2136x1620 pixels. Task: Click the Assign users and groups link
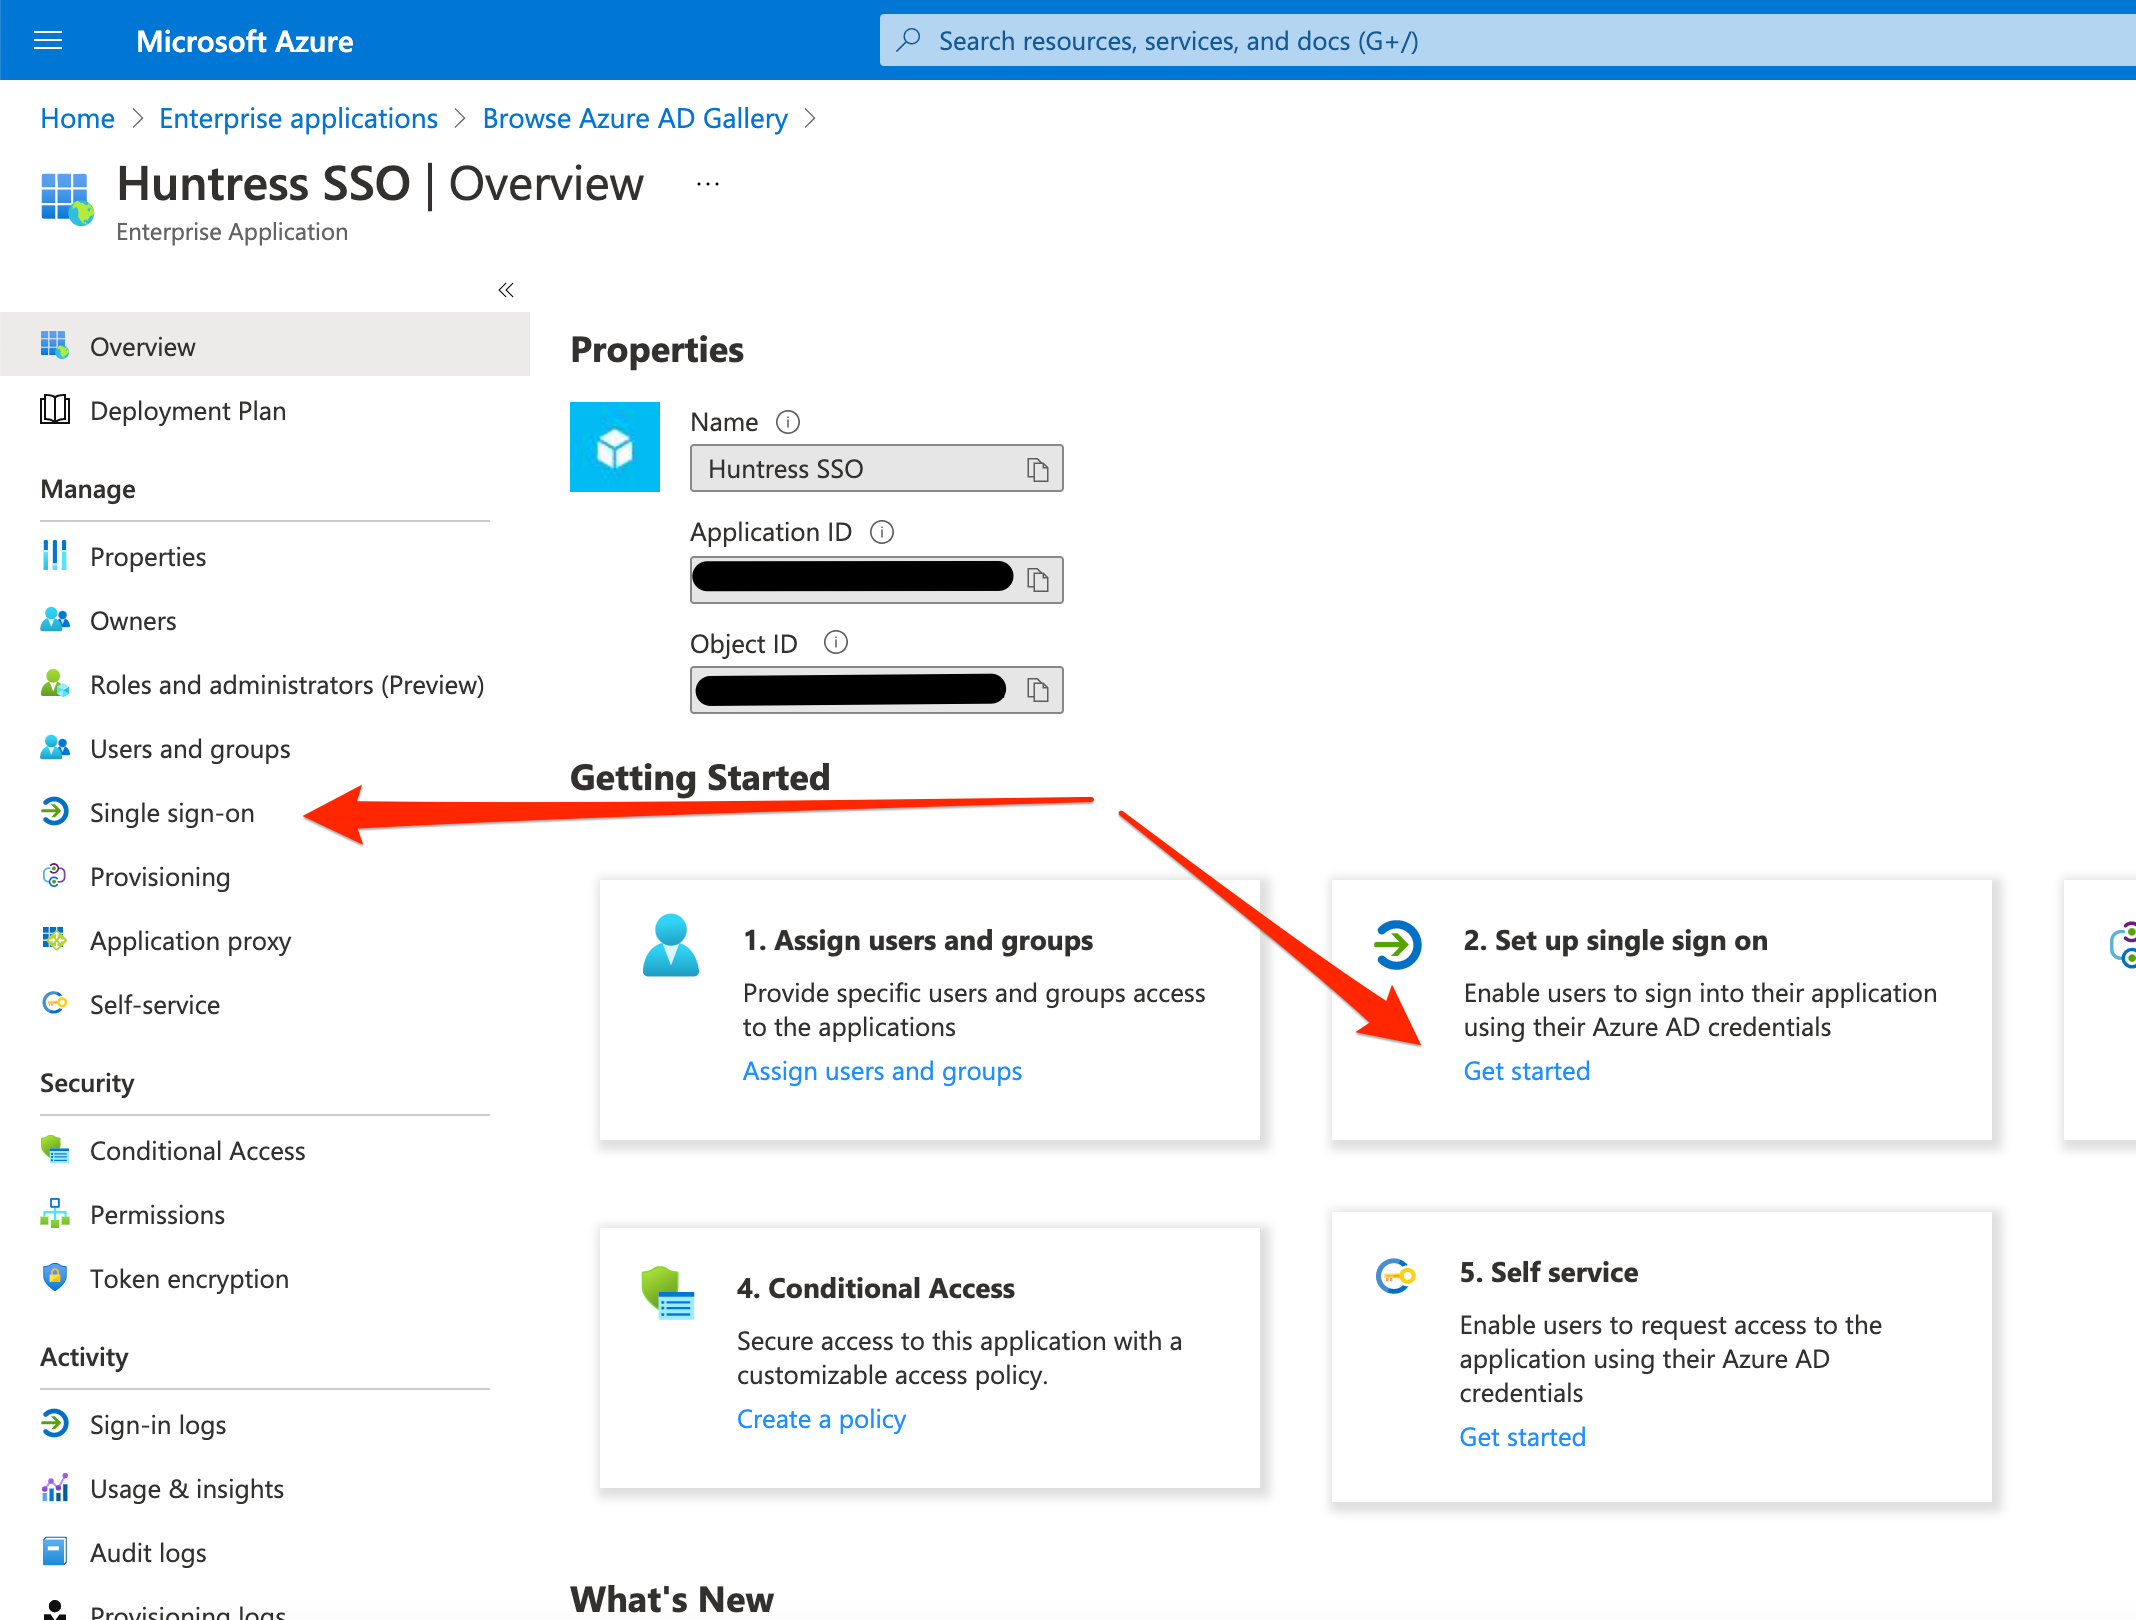(x=882, y=1071)
